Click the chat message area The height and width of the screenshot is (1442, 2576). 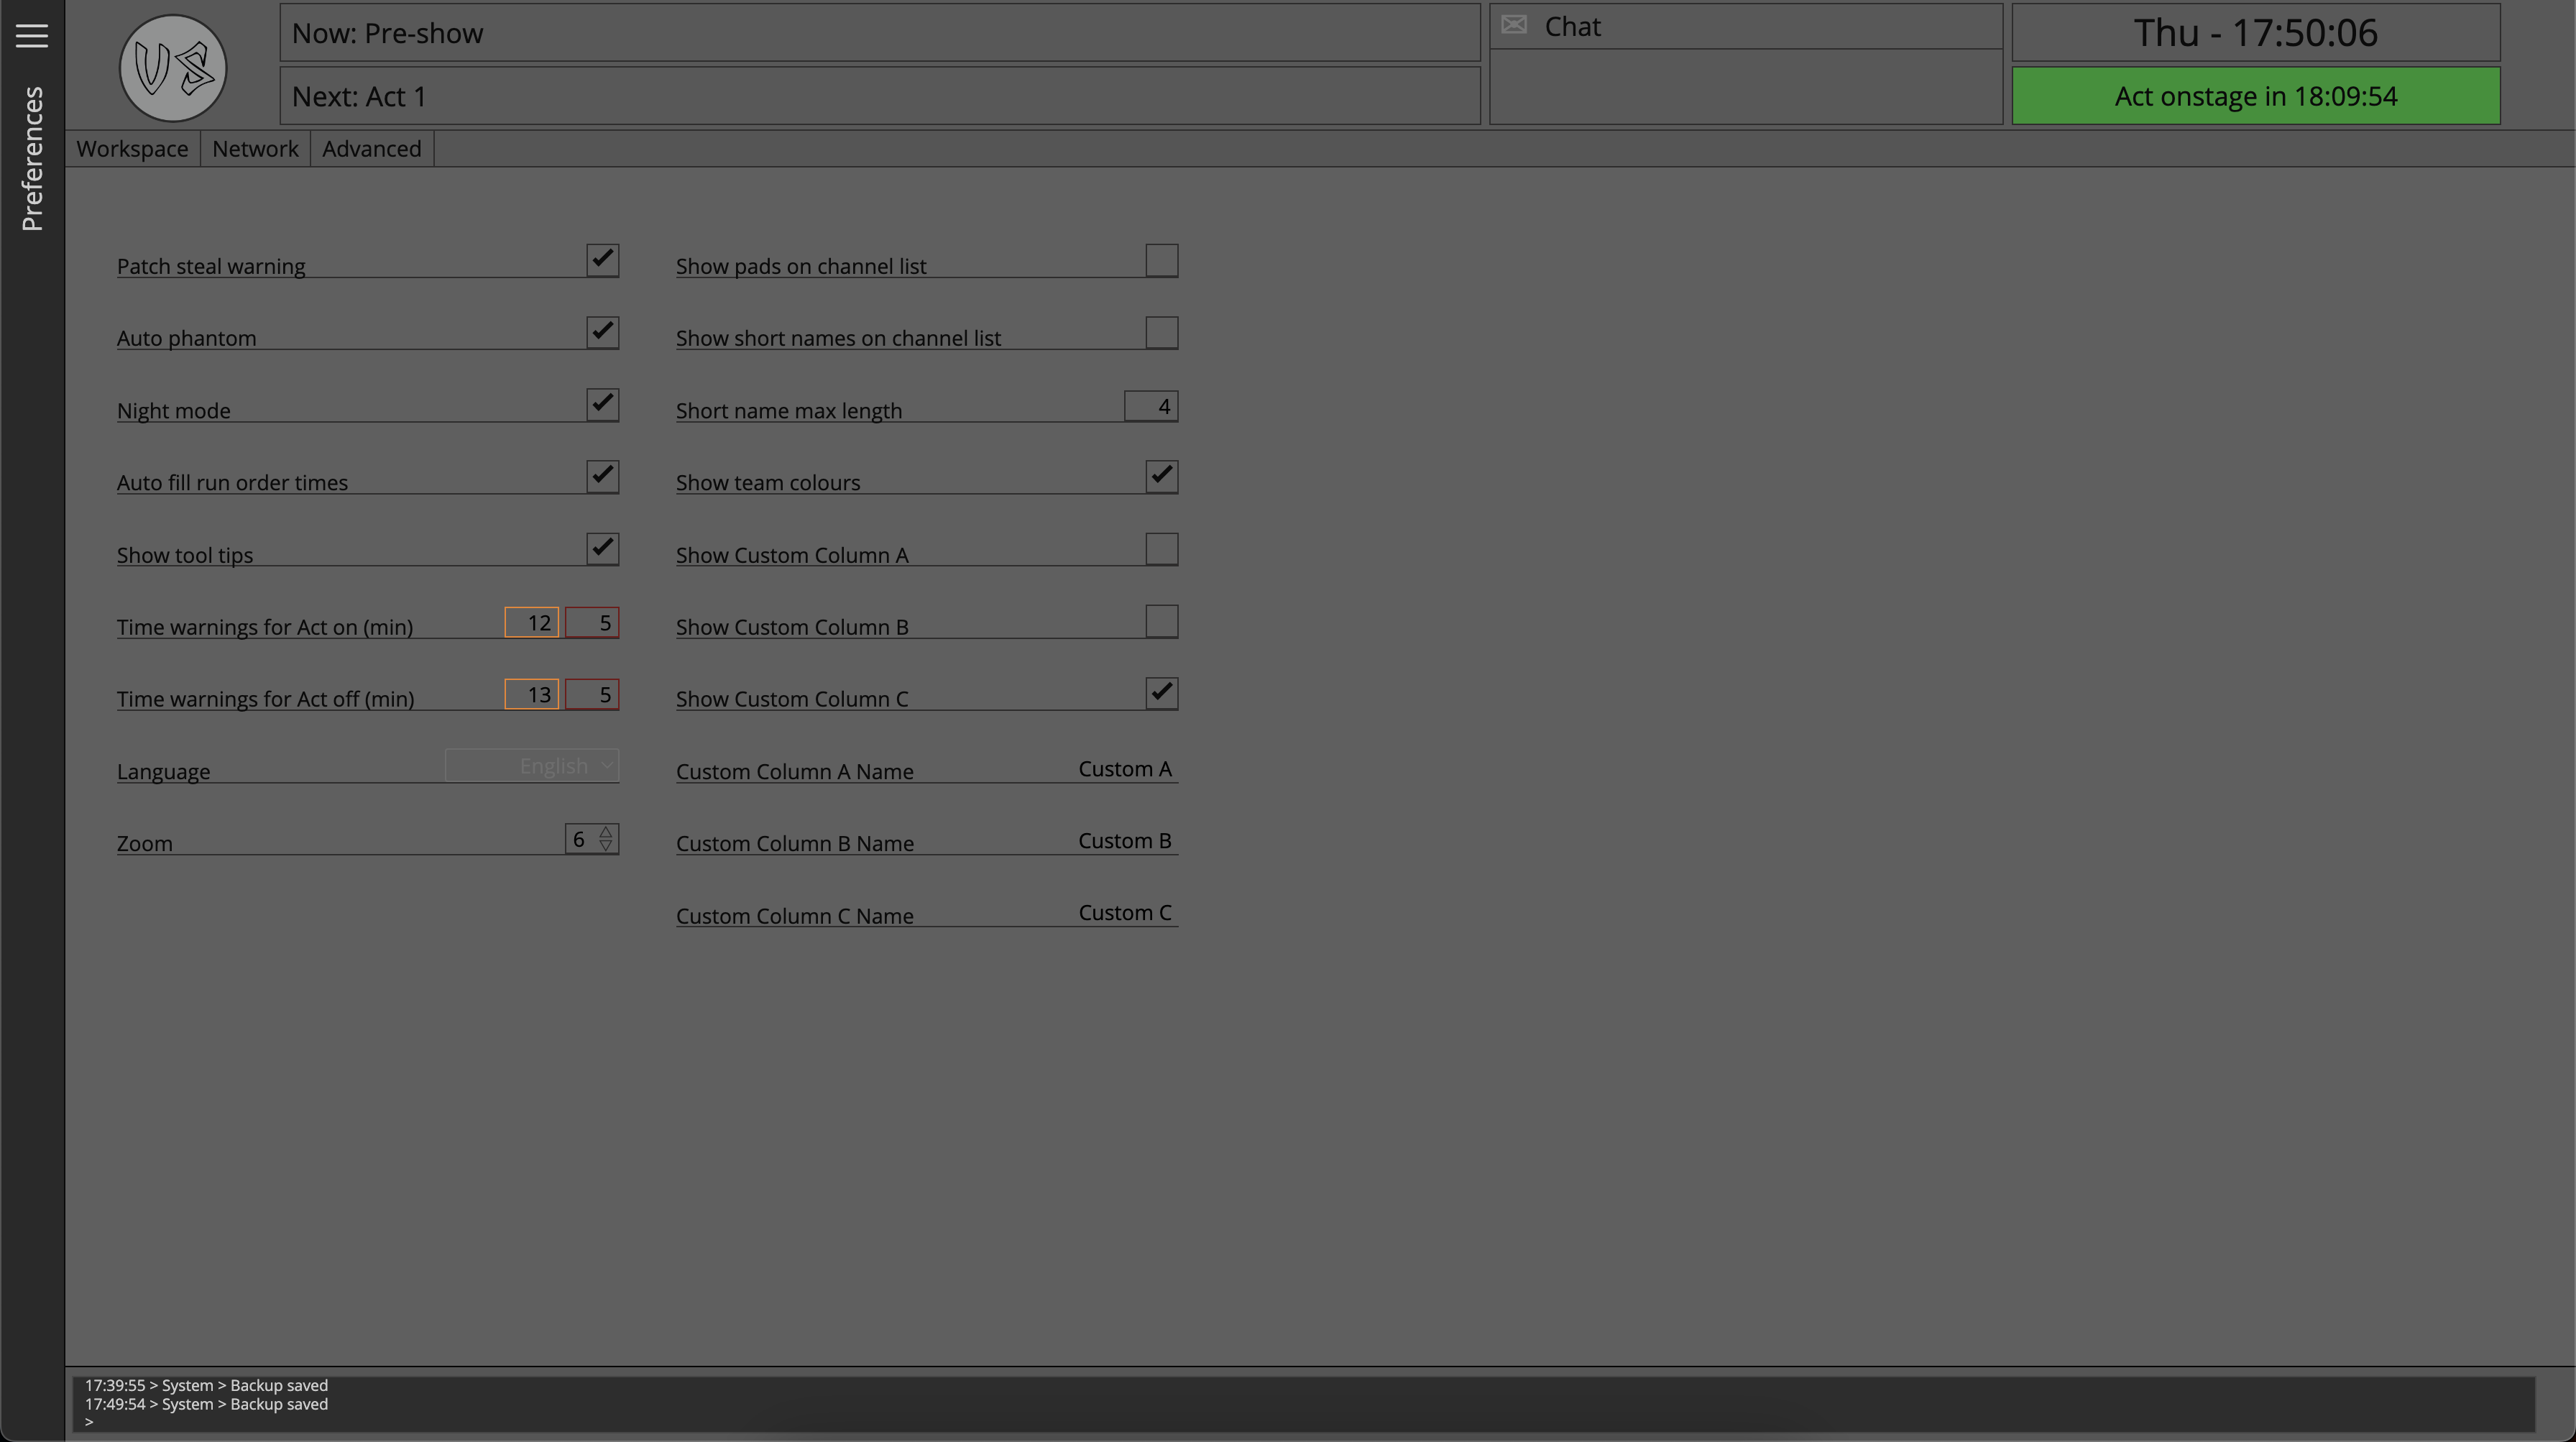[x=1746, y=87]
